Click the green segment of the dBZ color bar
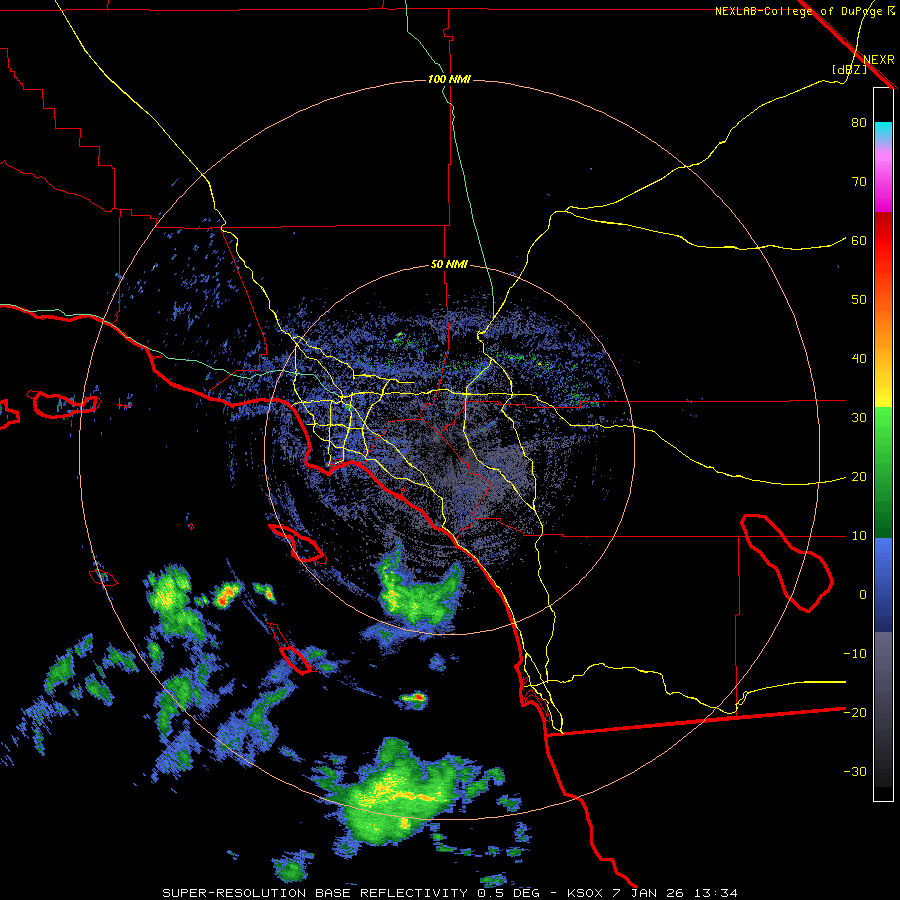900x900 pixels. pos(883,472)
